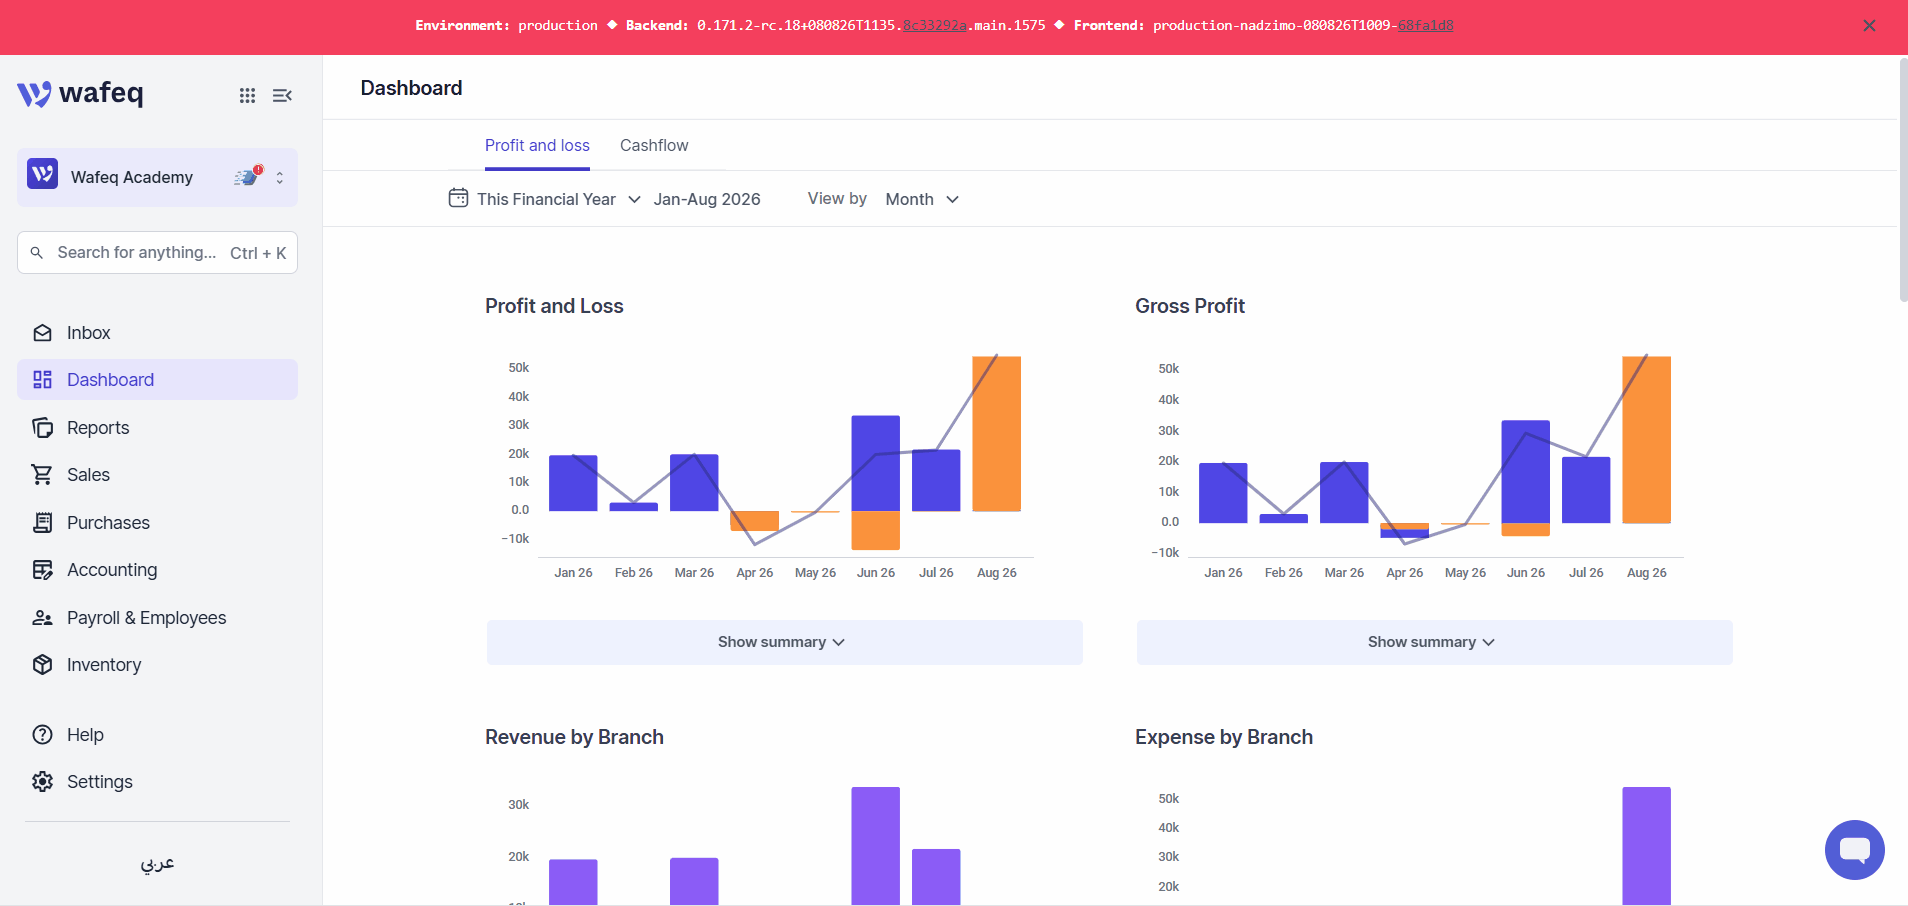Open the This Financial Year dropdown

pos(545,199)
